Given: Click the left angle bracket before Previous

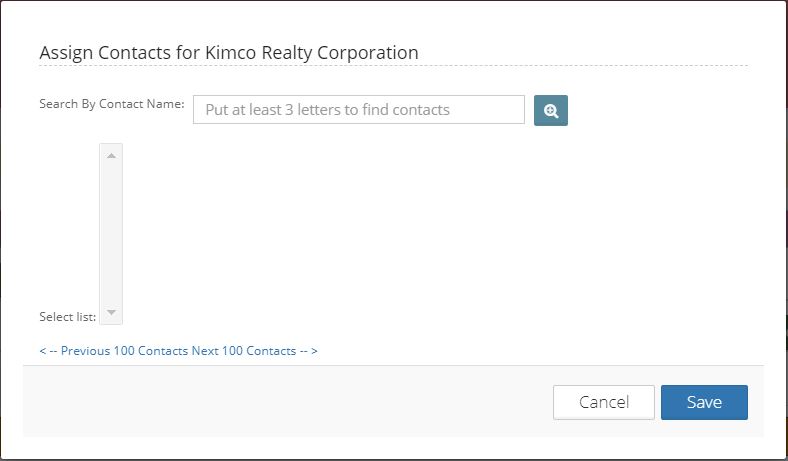Looking at the screenshot, I should coord(43,351).
